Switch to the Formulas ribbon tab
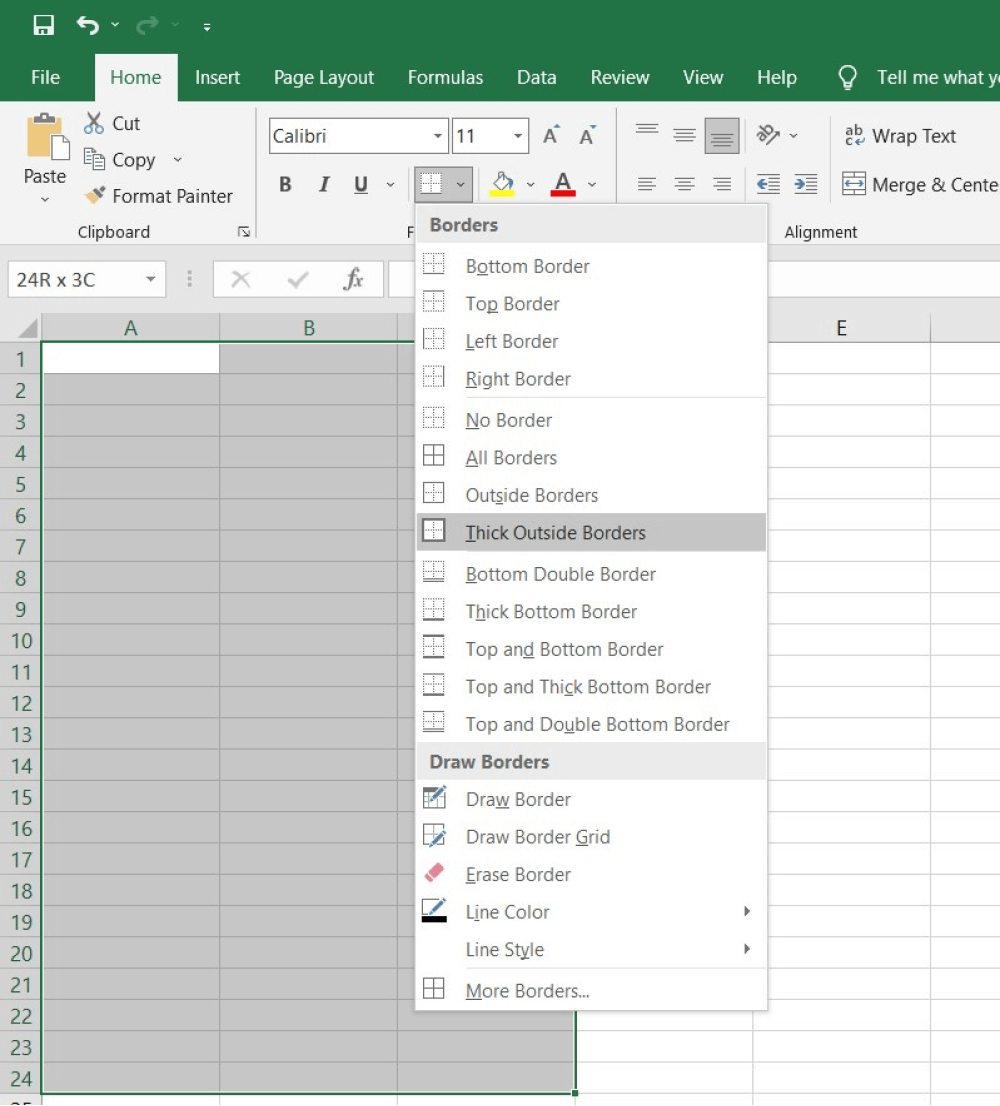The height and width of the screenshot is (1106, 1000). (445, 77)
